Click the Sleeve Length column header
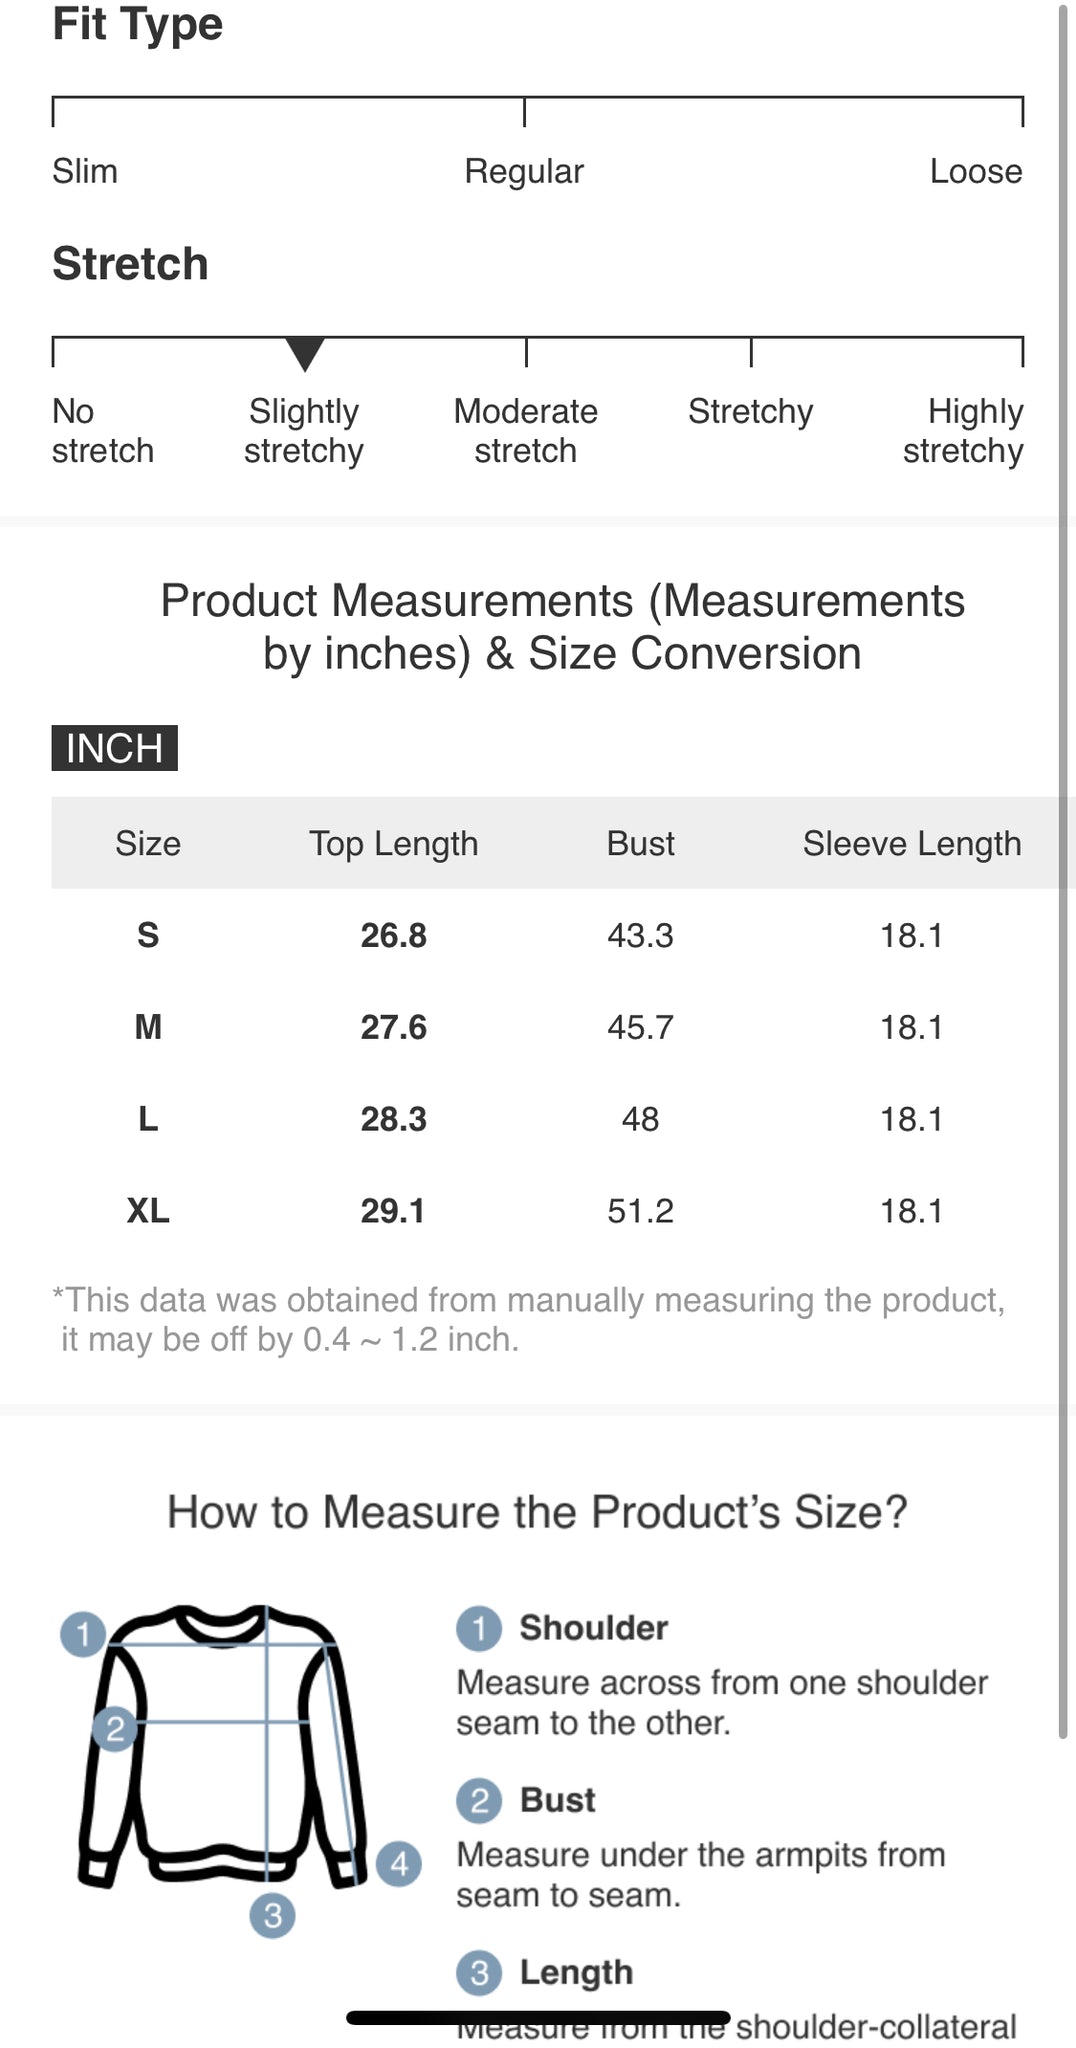This screenshot has height=2048, width=1076. [x=911, y=843]
